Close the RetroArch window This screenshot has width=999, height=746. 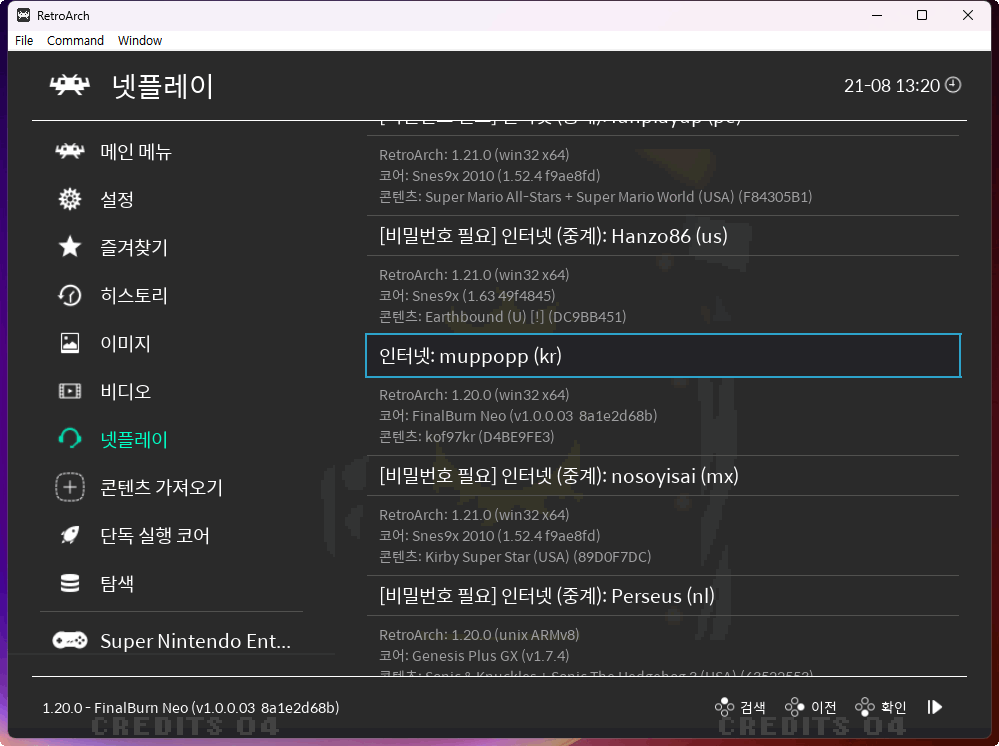click(968, 15)
